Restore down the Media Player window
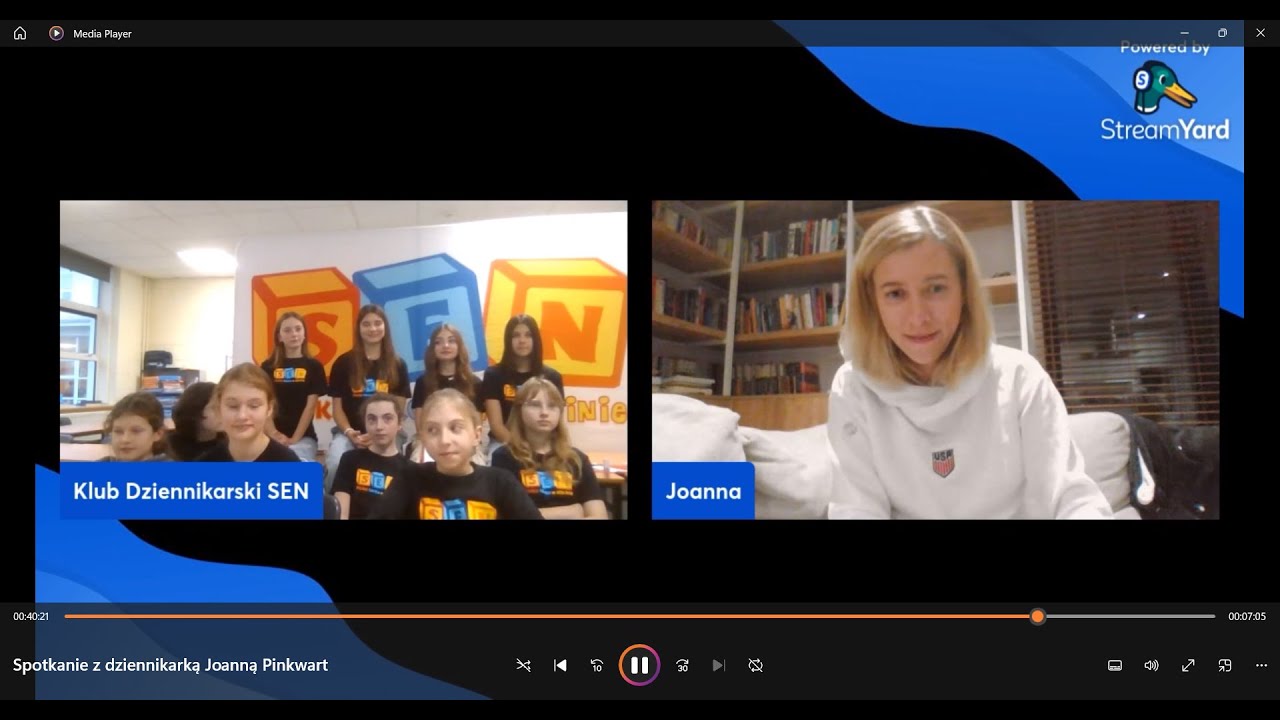The height and width of the screenshot is (720, 1280). (1222, 33)
